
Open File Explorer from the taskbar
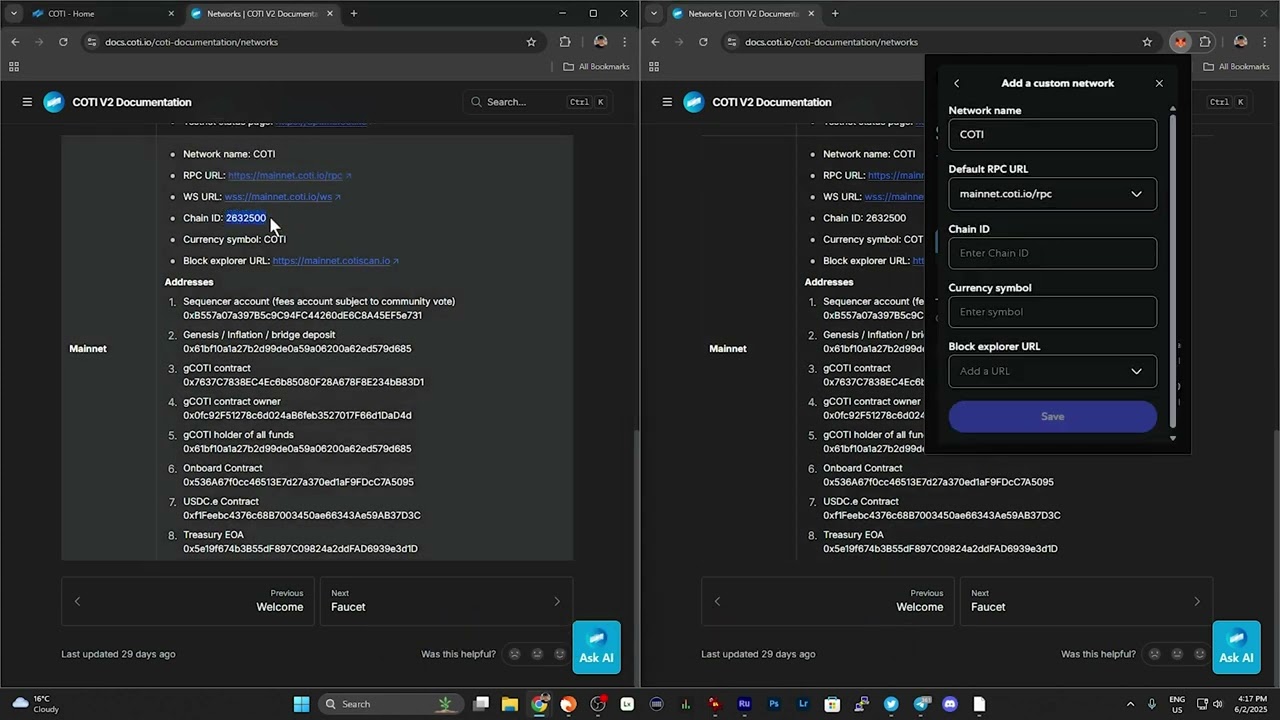tap(510, 704)
